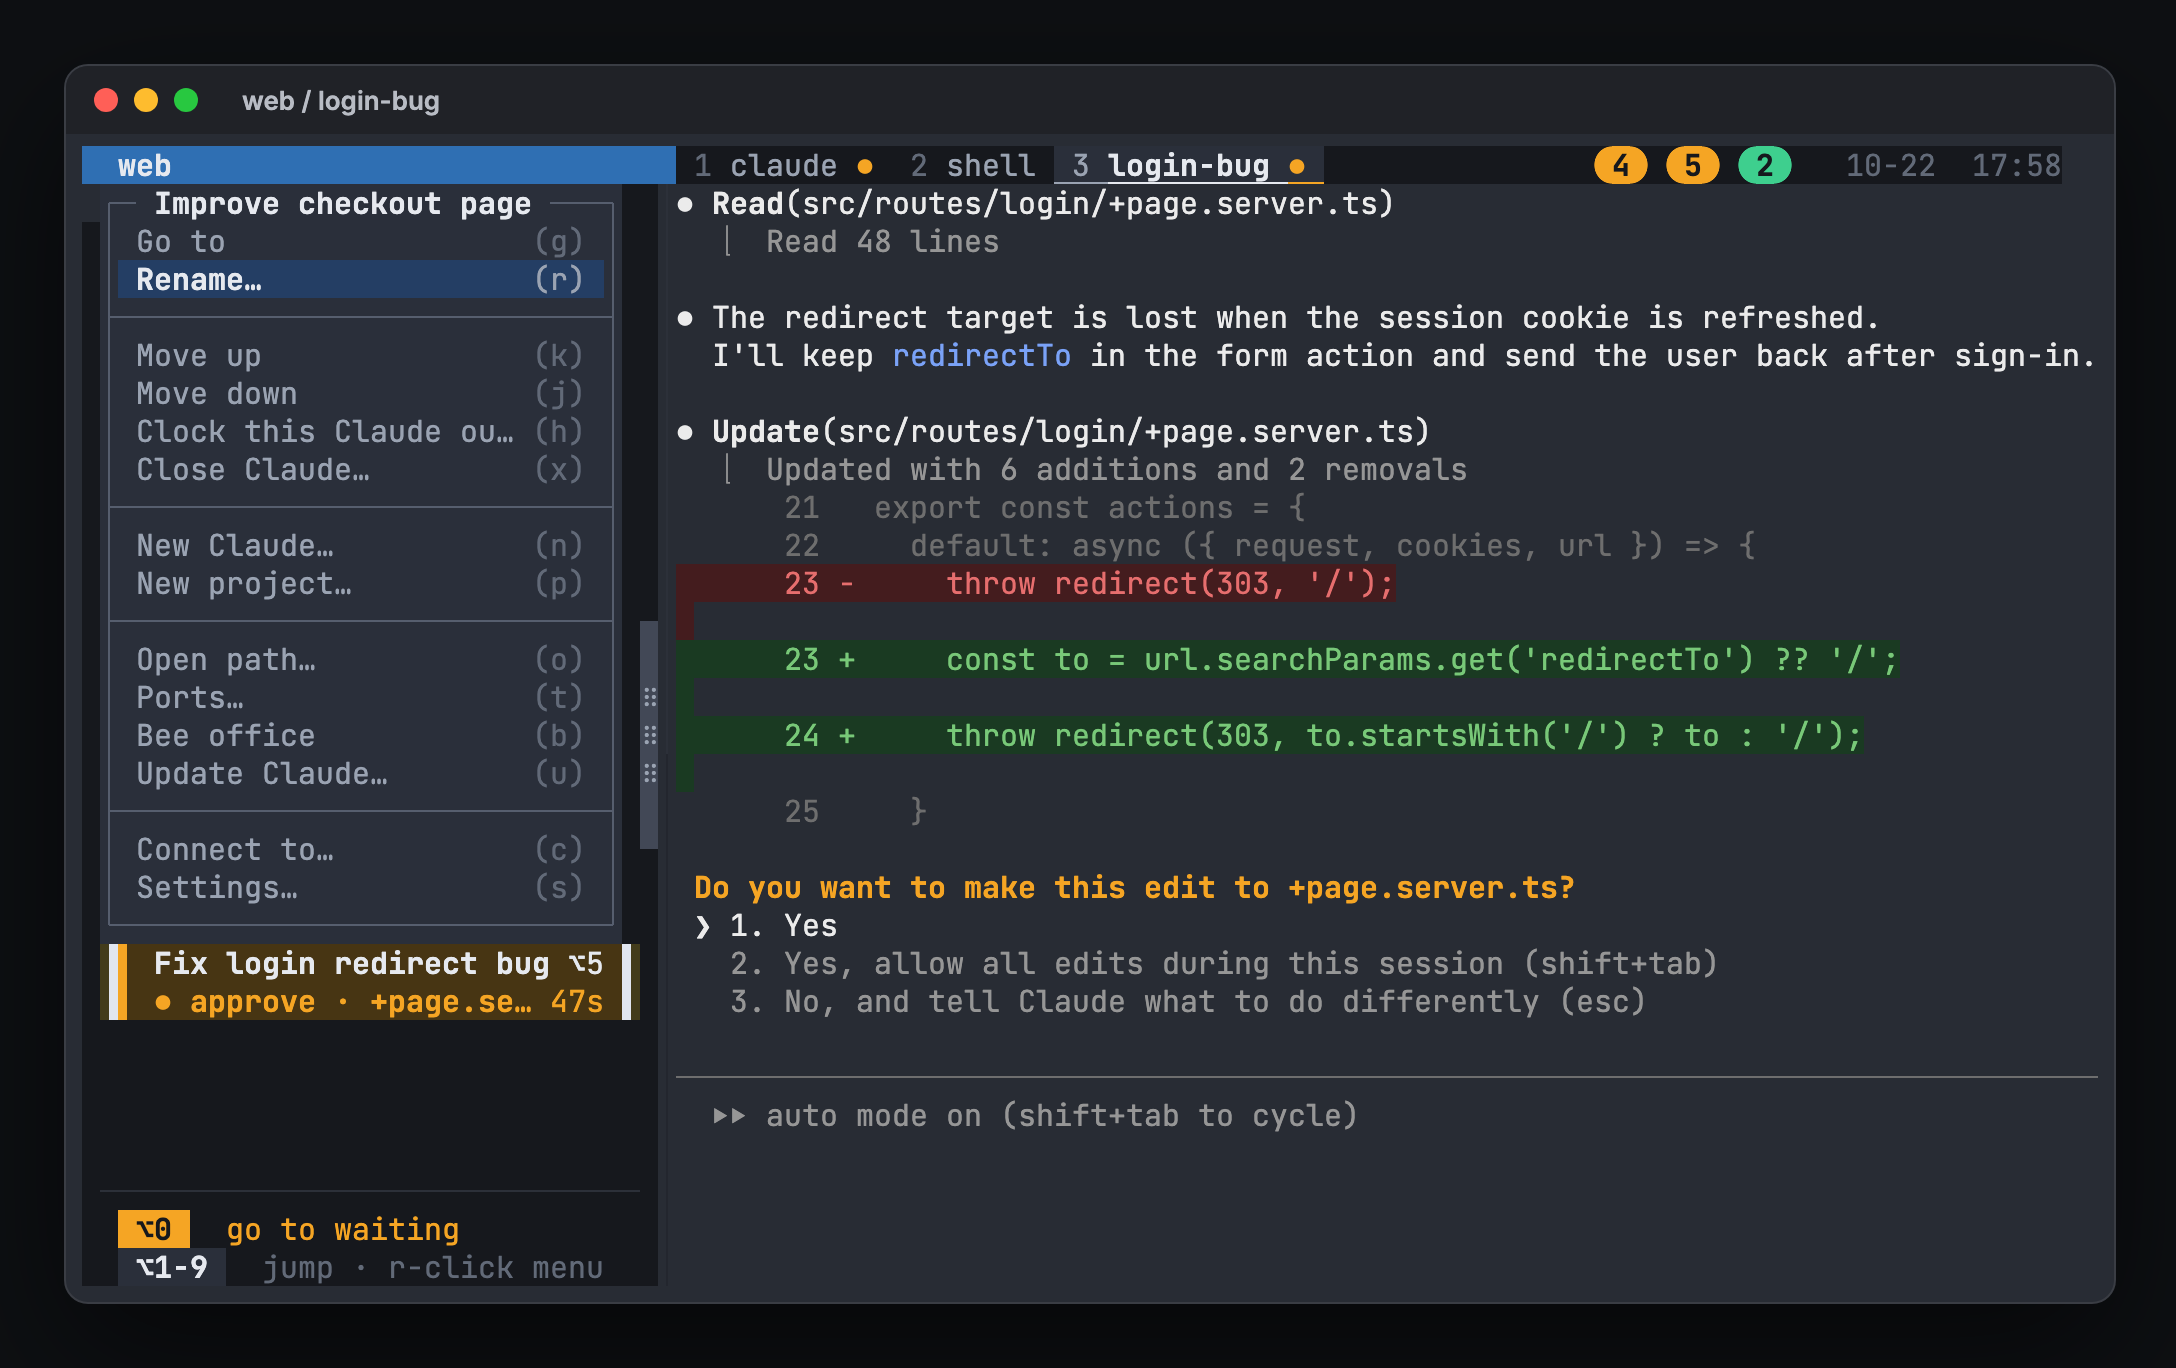Choose Connect to… menu entry

tap(360, 850)
